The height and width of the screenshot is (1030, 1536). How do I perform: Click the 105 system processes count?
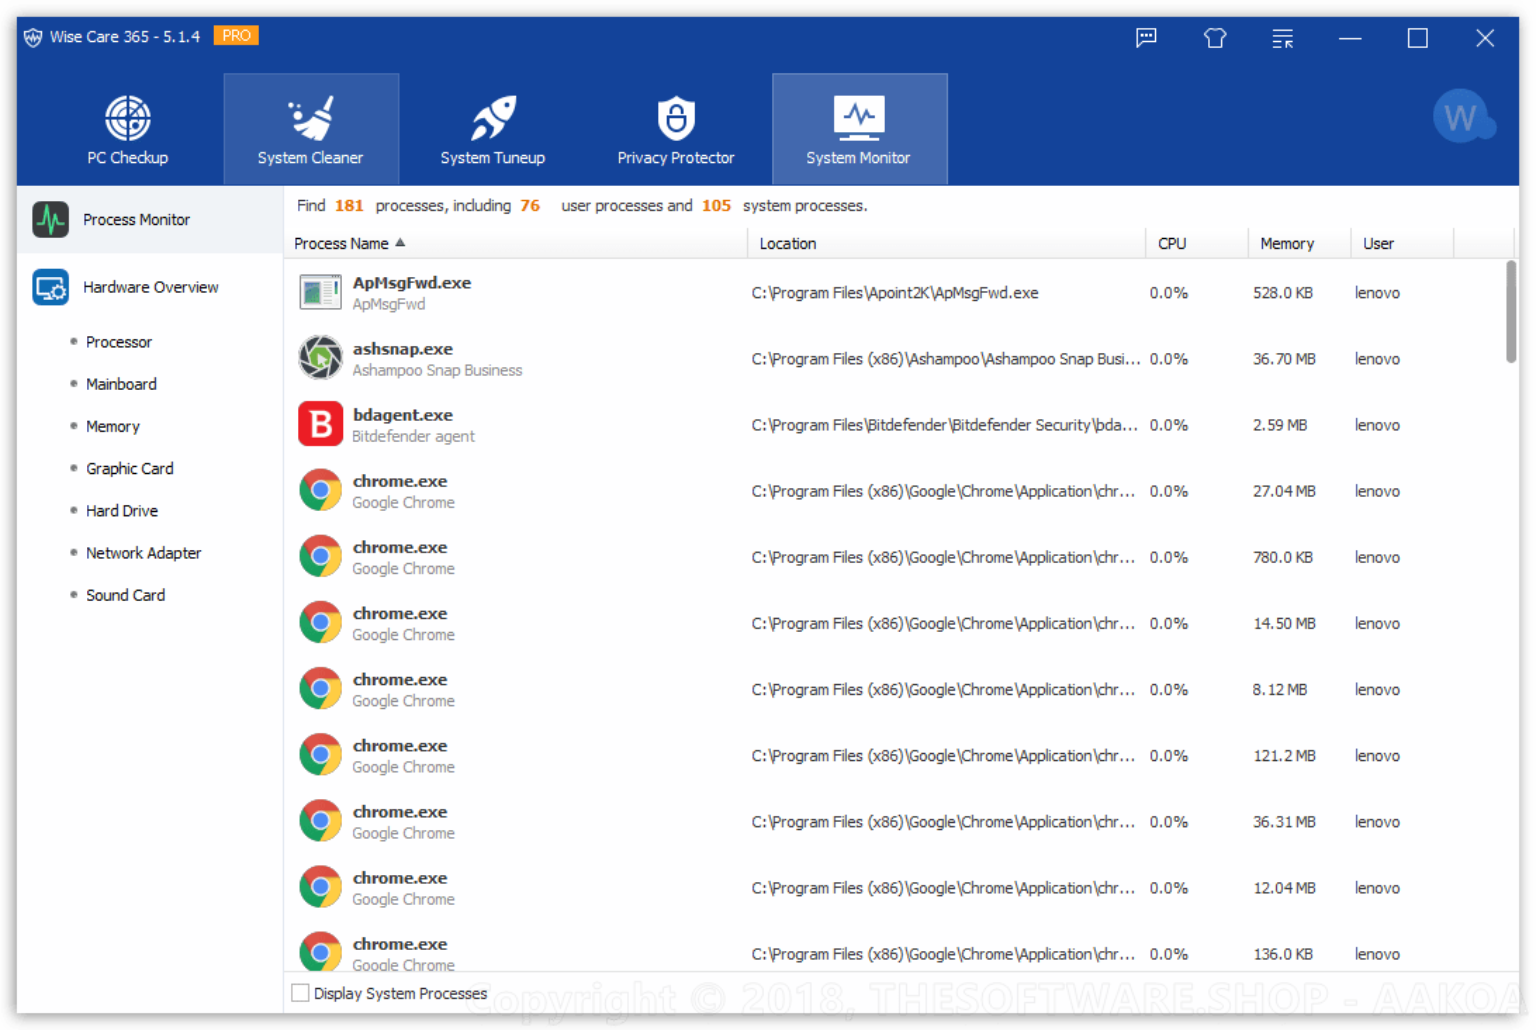[716, 205]
